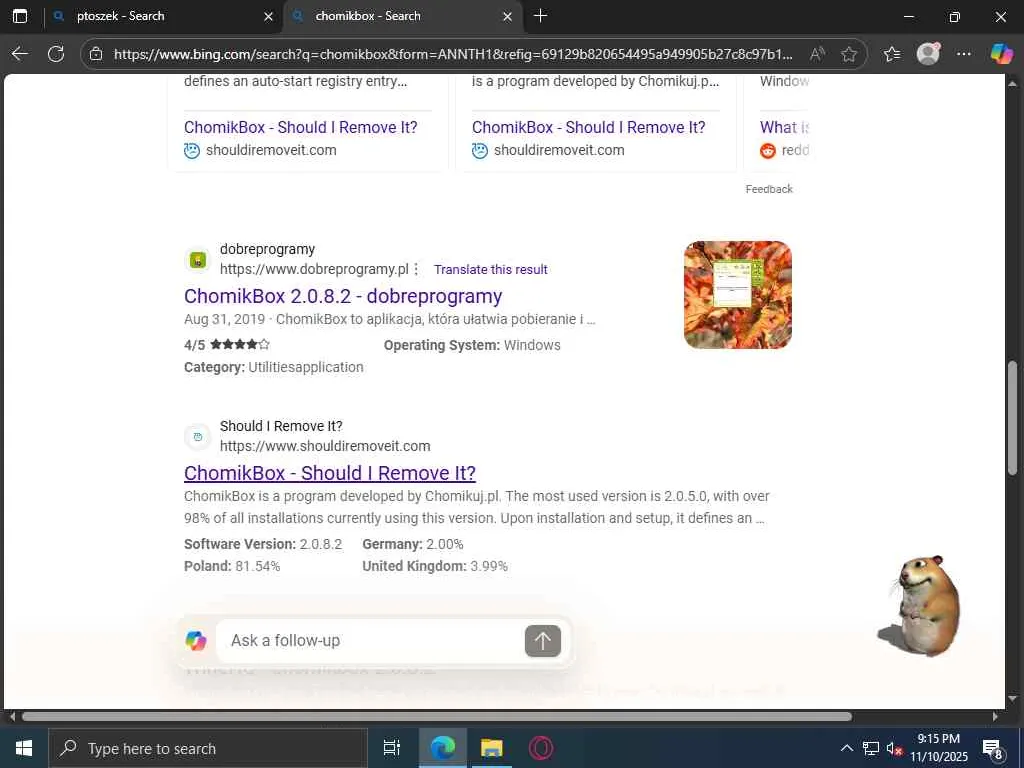This screenshot has width=1024, height=768.
Task: Open Task View on the taskbar
Action: tap(392, 748)
